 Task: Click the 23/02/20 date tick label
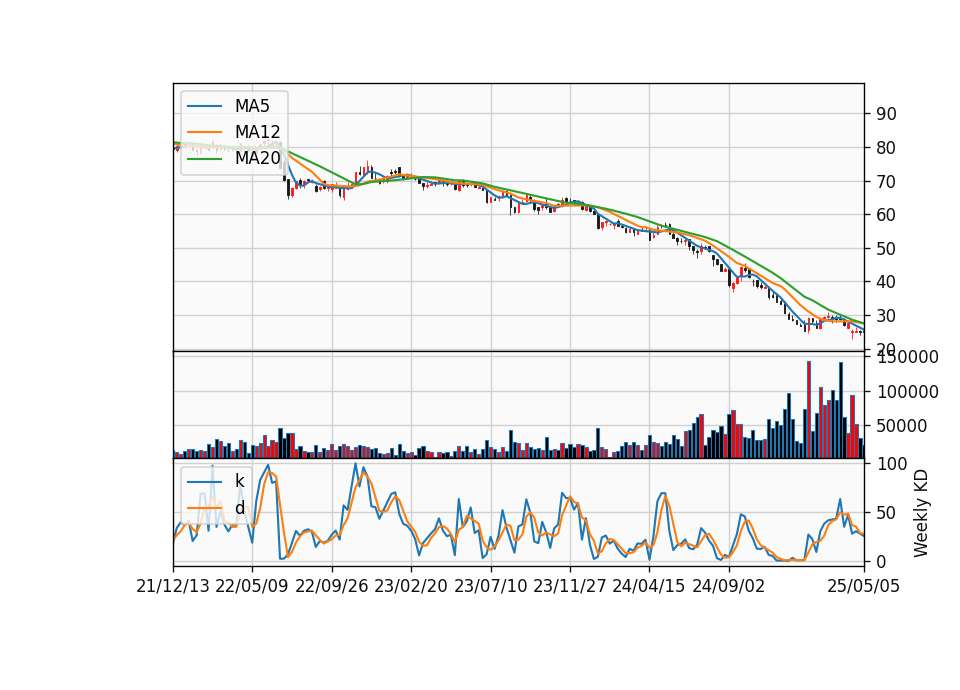411,586
